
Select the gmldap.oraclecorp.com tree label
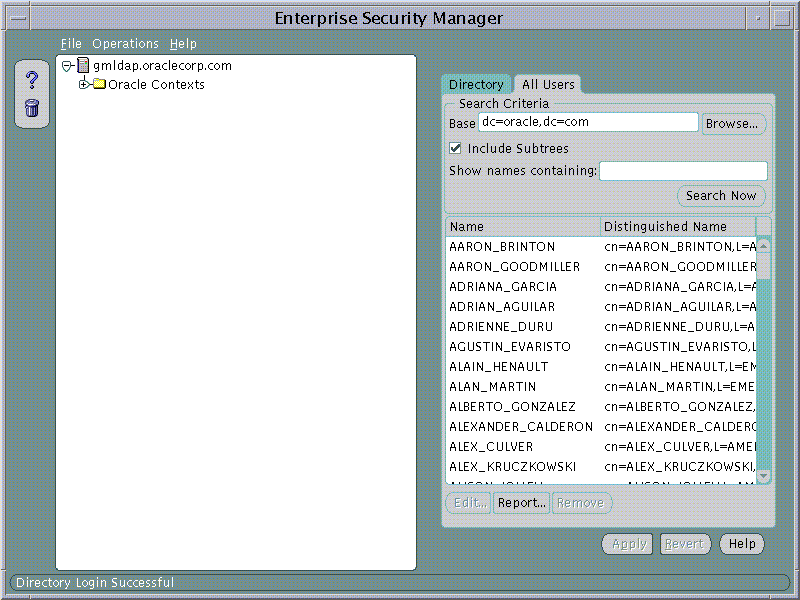[x=162, y=66]
